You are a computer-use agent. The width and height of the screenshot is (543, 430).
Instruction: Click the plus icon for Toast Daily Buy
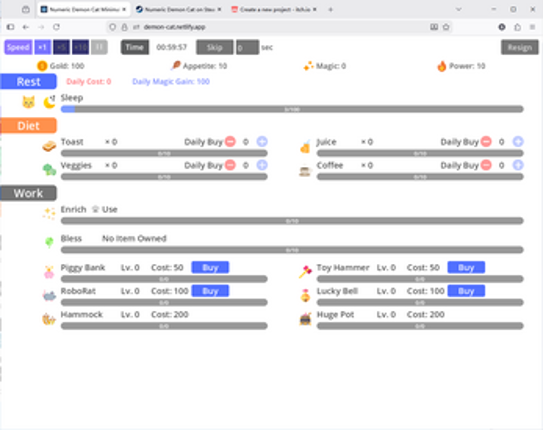point(262,142)
